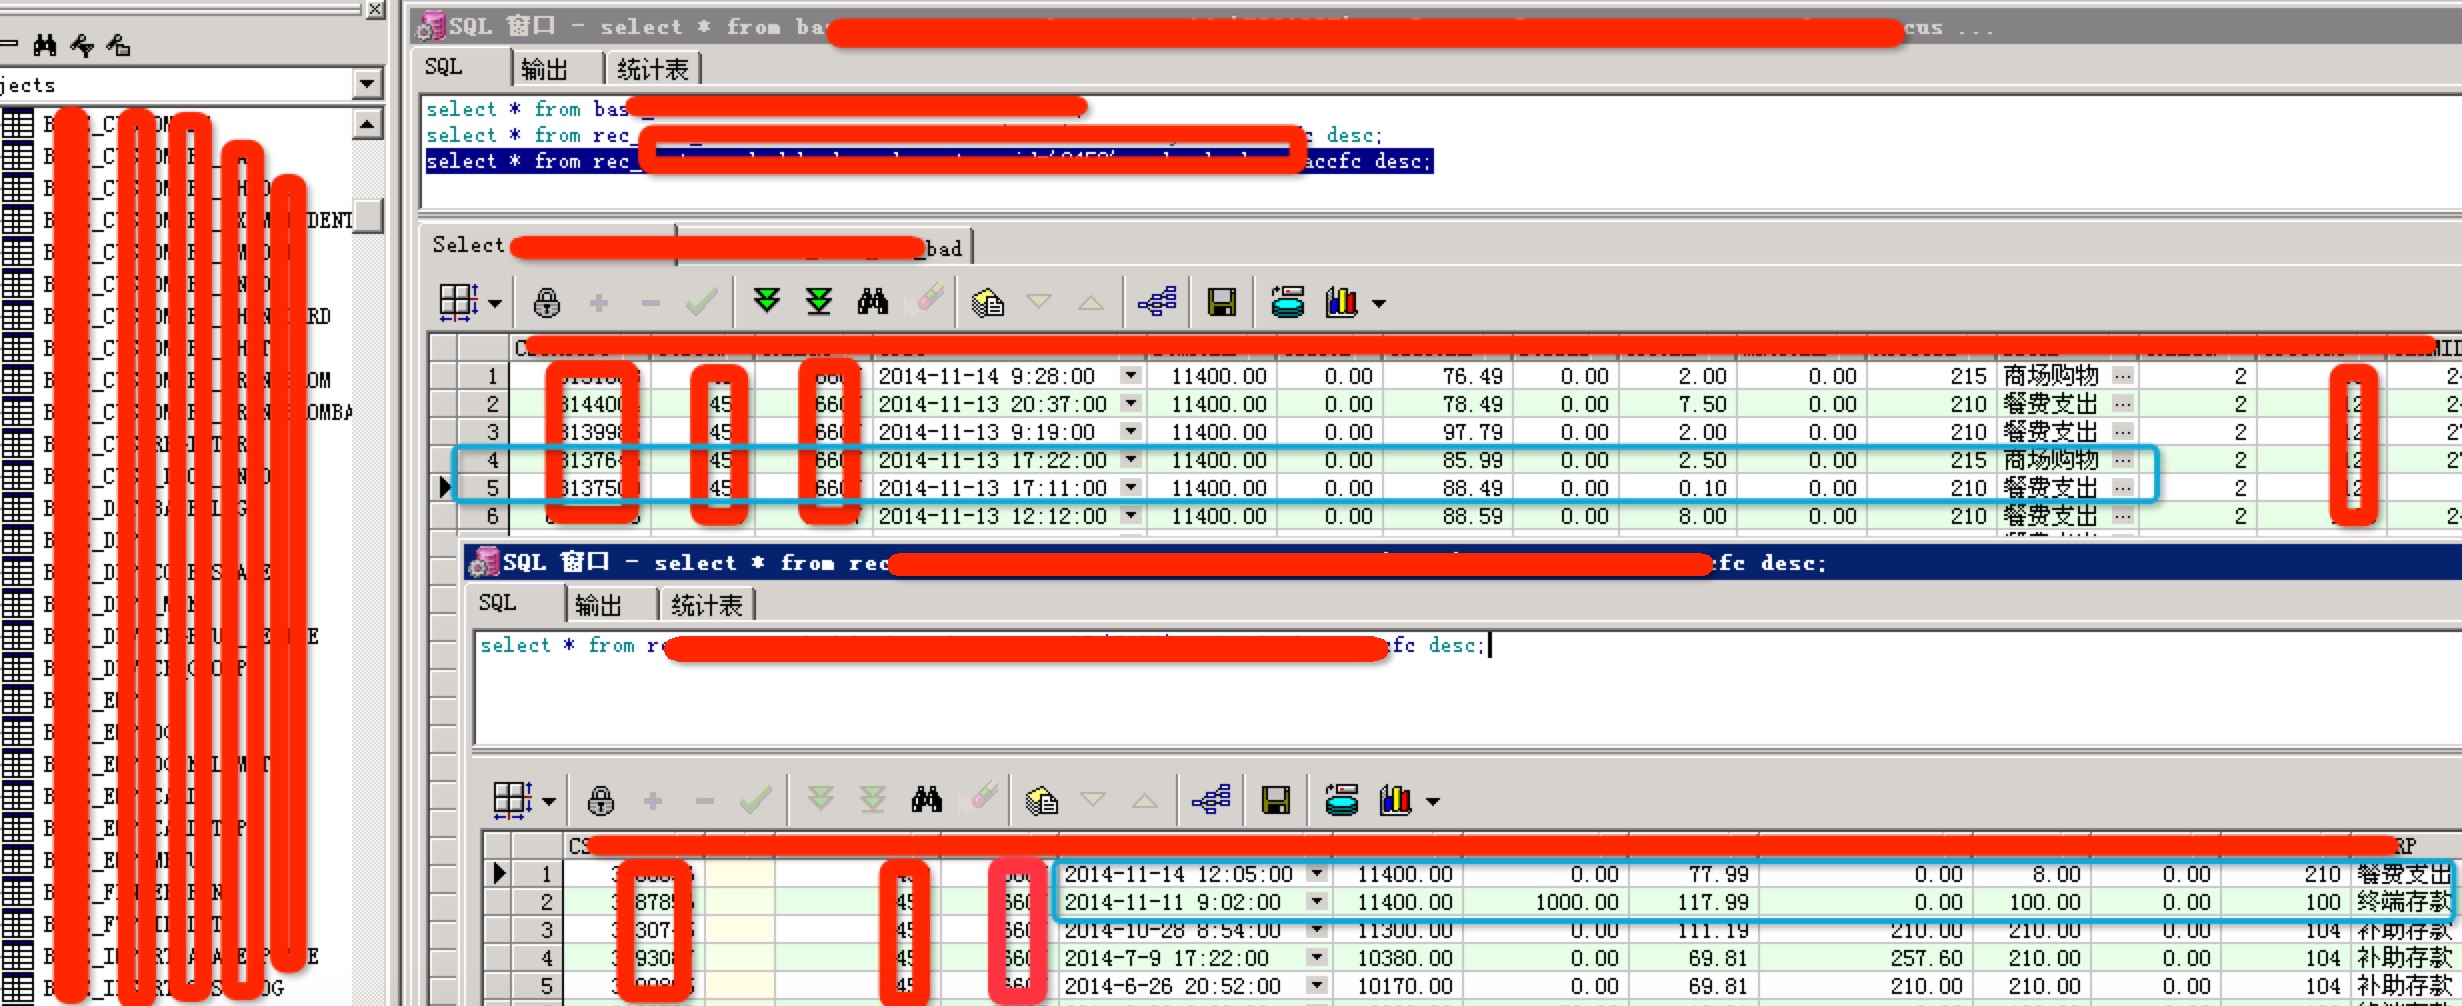Fetch next page with single green arrow in top toolbar
This screenshot has height=1006, width=2462.
(767, 300)
